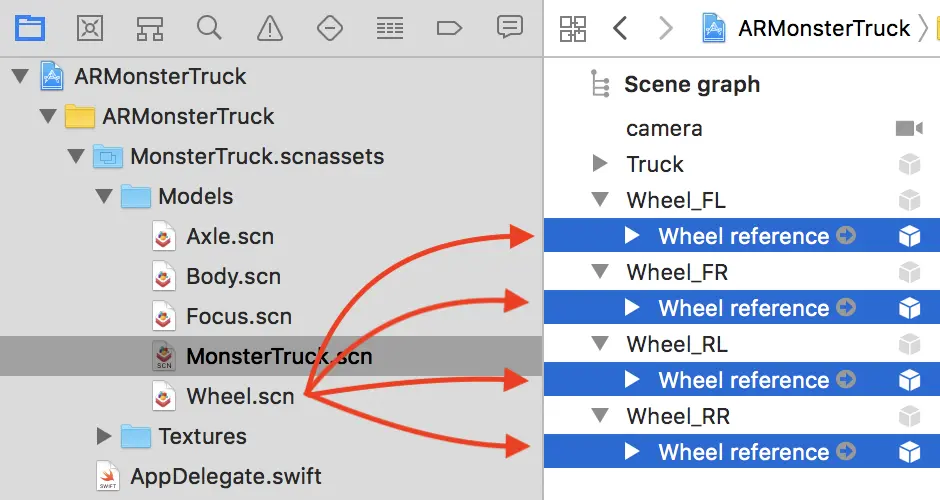Collapse the Wheel_FL node
Screen dimensions: 940x500
coord(600,200)
